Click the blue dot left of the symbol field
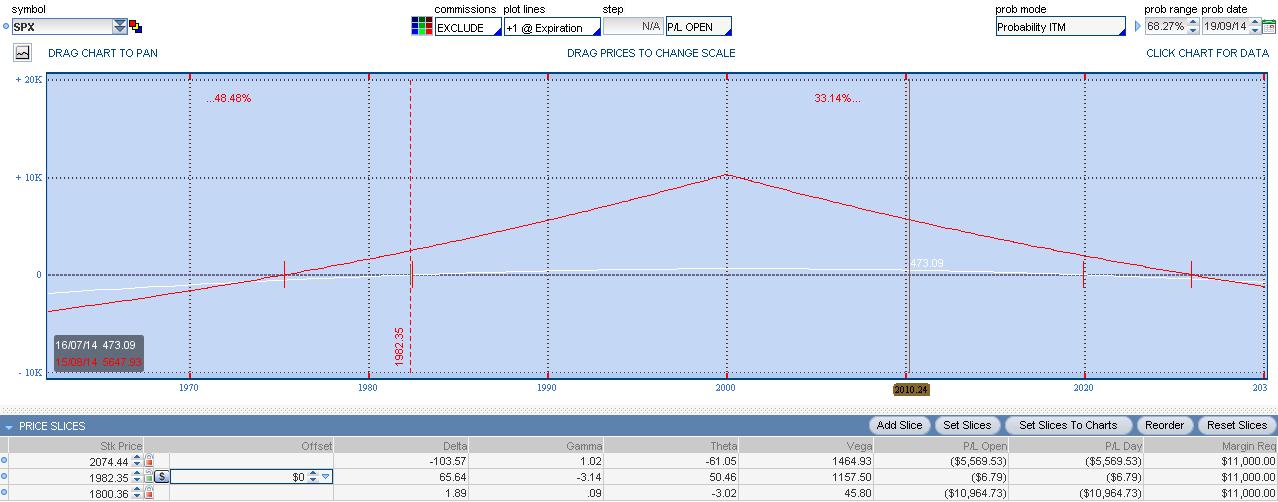Viewport: 1278px width, 502px height. point(4,27)
